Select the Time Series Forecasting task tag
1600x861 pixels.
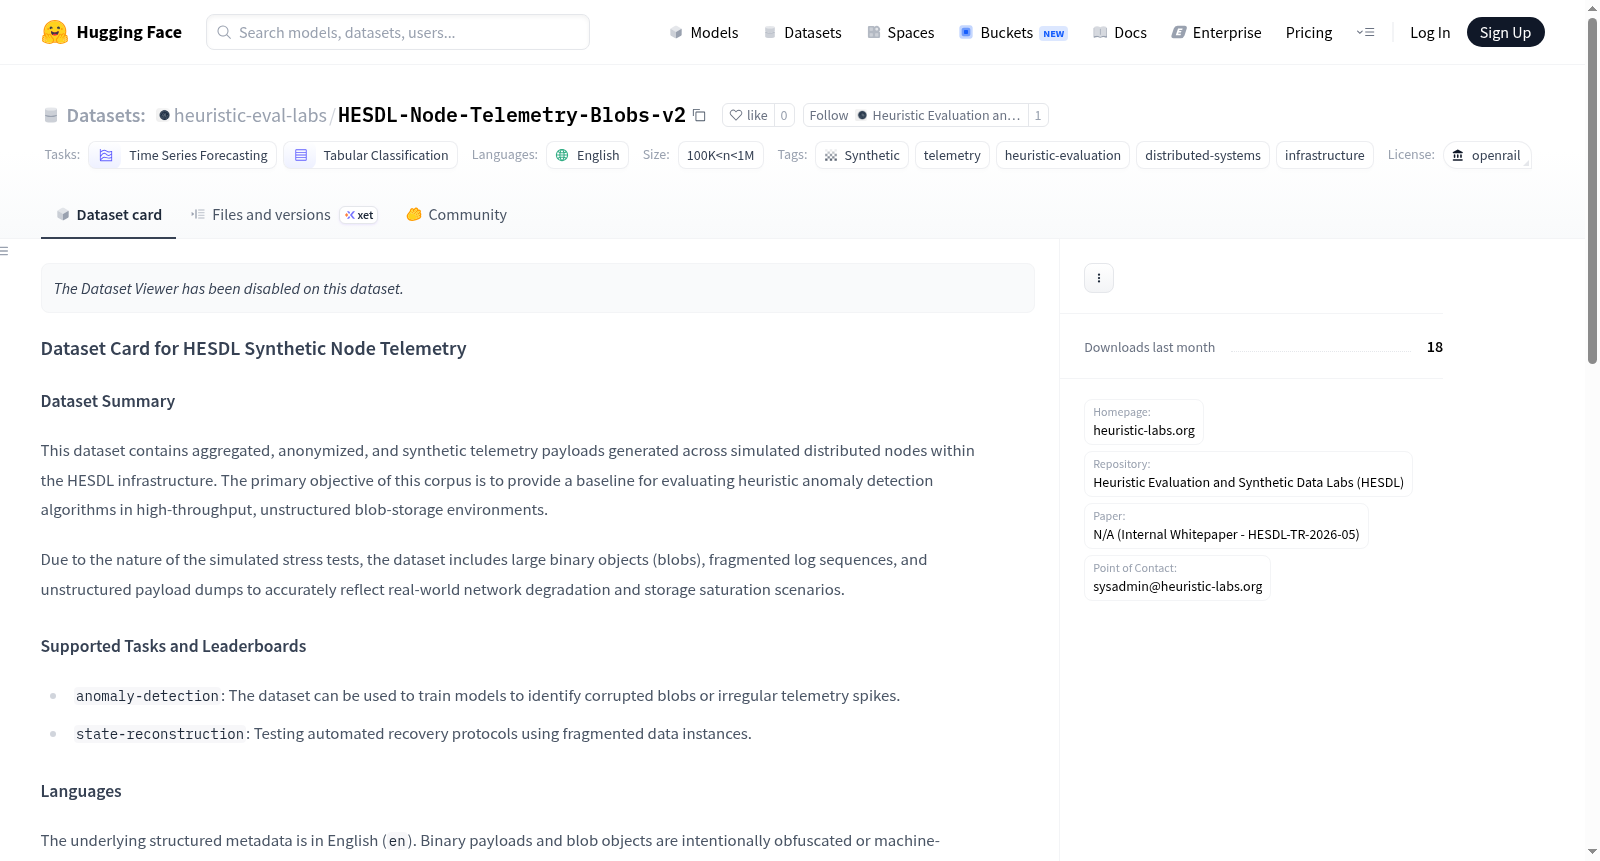tap(183, 155)
